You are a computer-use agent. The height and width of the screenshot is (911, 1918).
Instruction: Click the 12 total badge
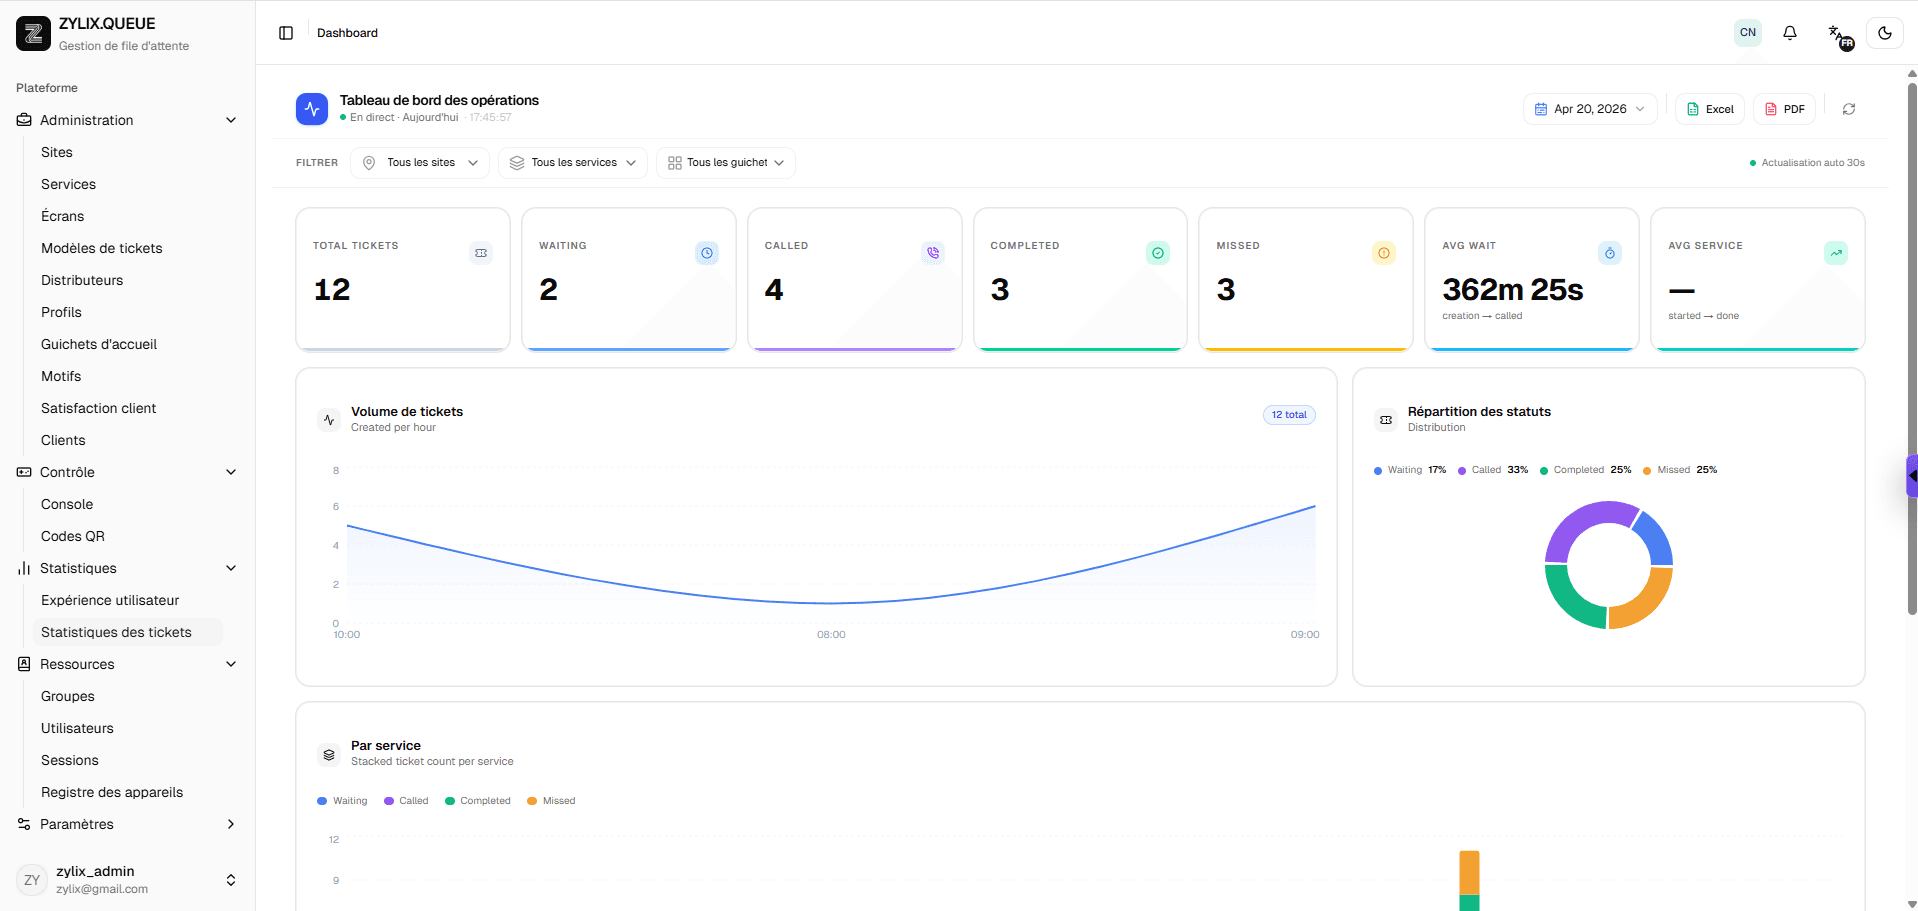click(x=1289, y=415)
